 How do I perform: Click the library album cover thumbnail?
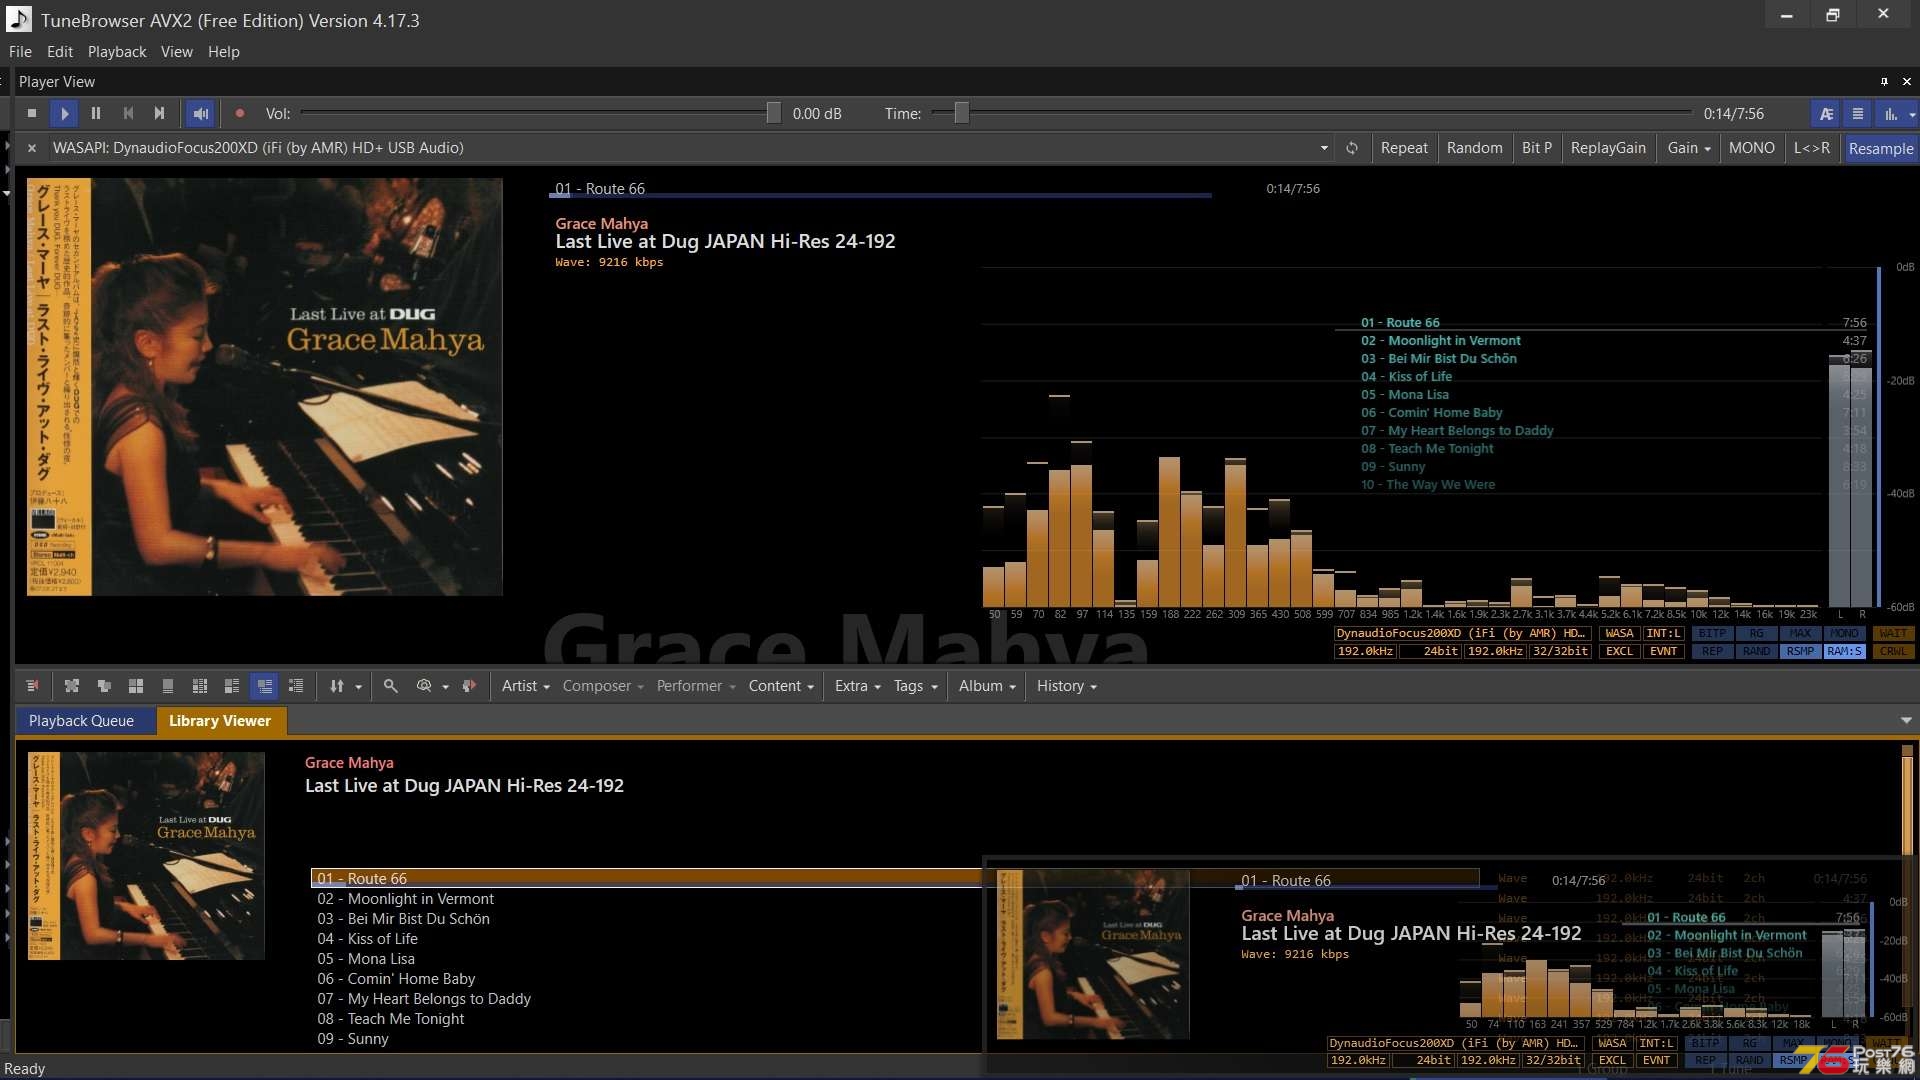[x=146, y=856]
